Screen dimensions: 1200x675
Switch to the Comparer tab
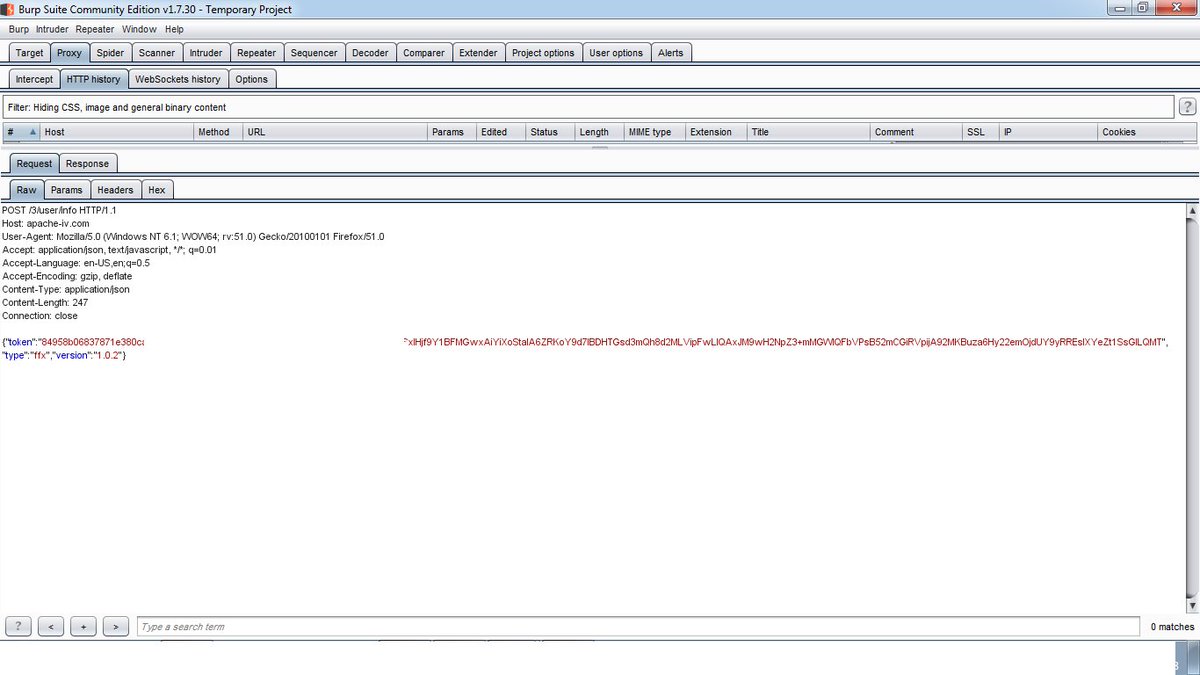424,53
